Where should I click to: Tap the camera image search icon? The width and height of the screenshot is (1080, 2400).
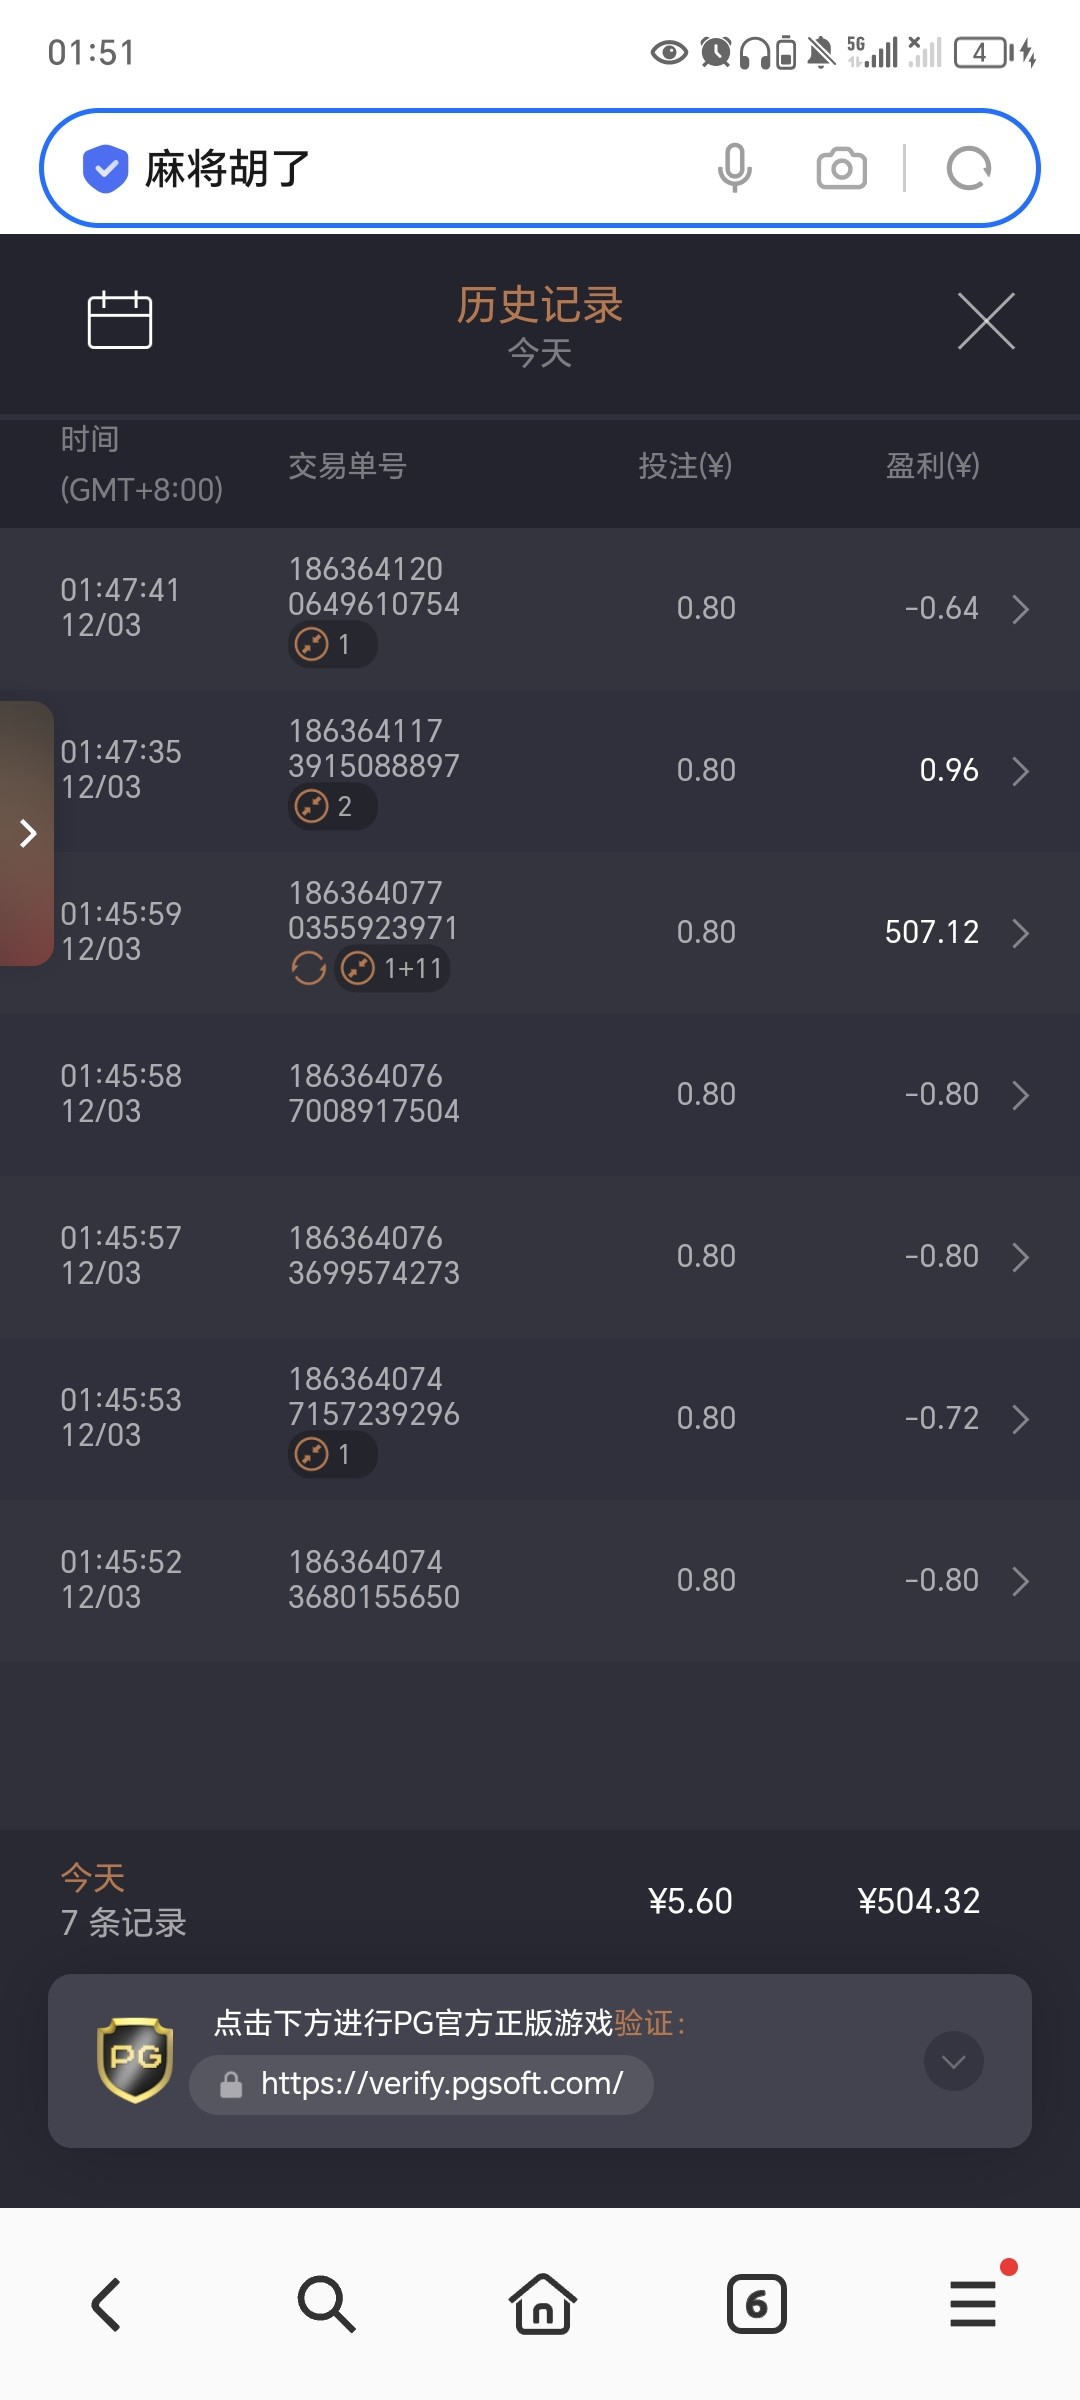841,168
